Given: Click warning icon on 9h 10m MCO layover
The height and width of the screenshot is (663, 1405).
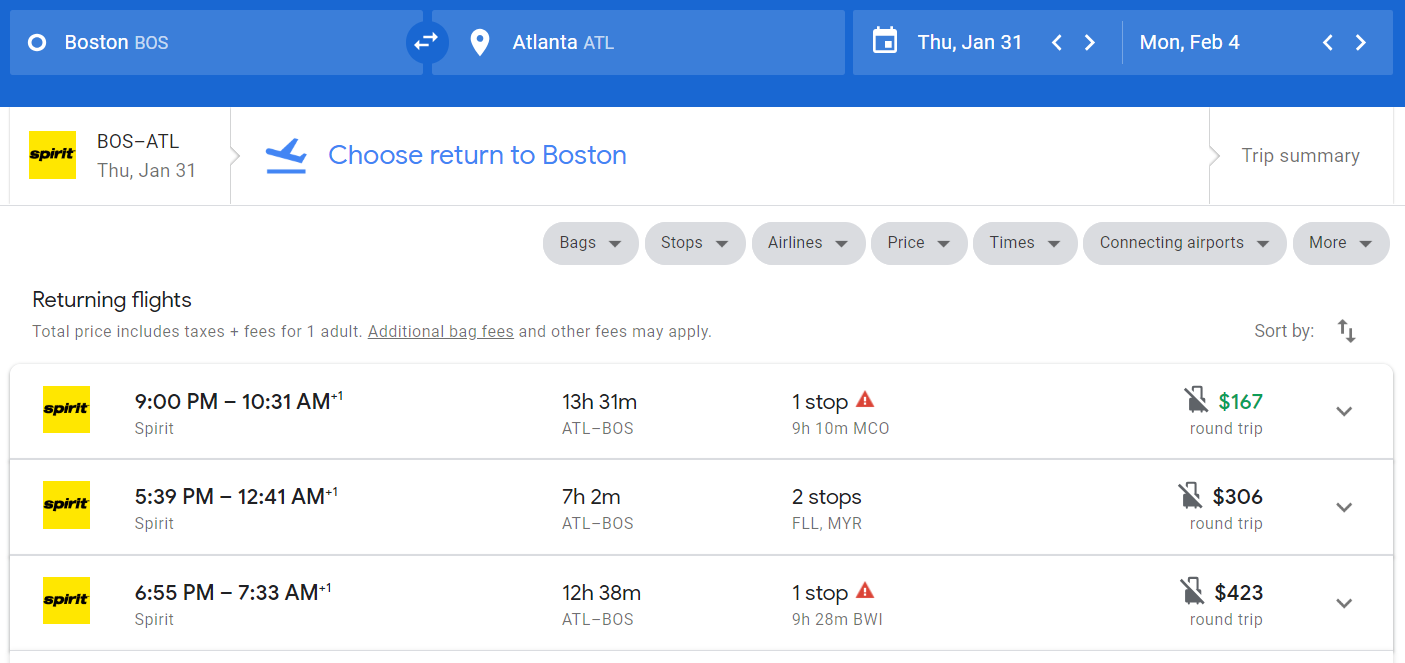Looking at the screenshot, I should pos(865,400).
